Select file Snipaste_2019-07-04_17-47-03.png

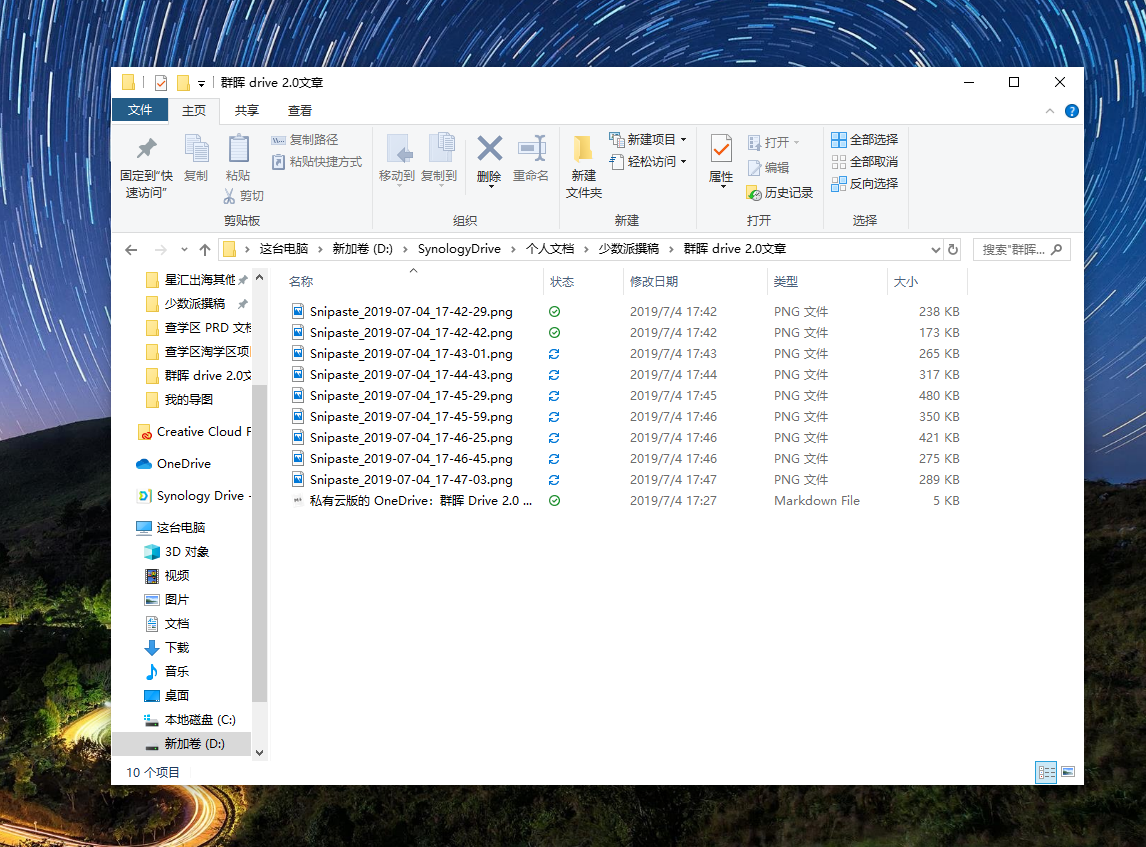coord(411,479)
